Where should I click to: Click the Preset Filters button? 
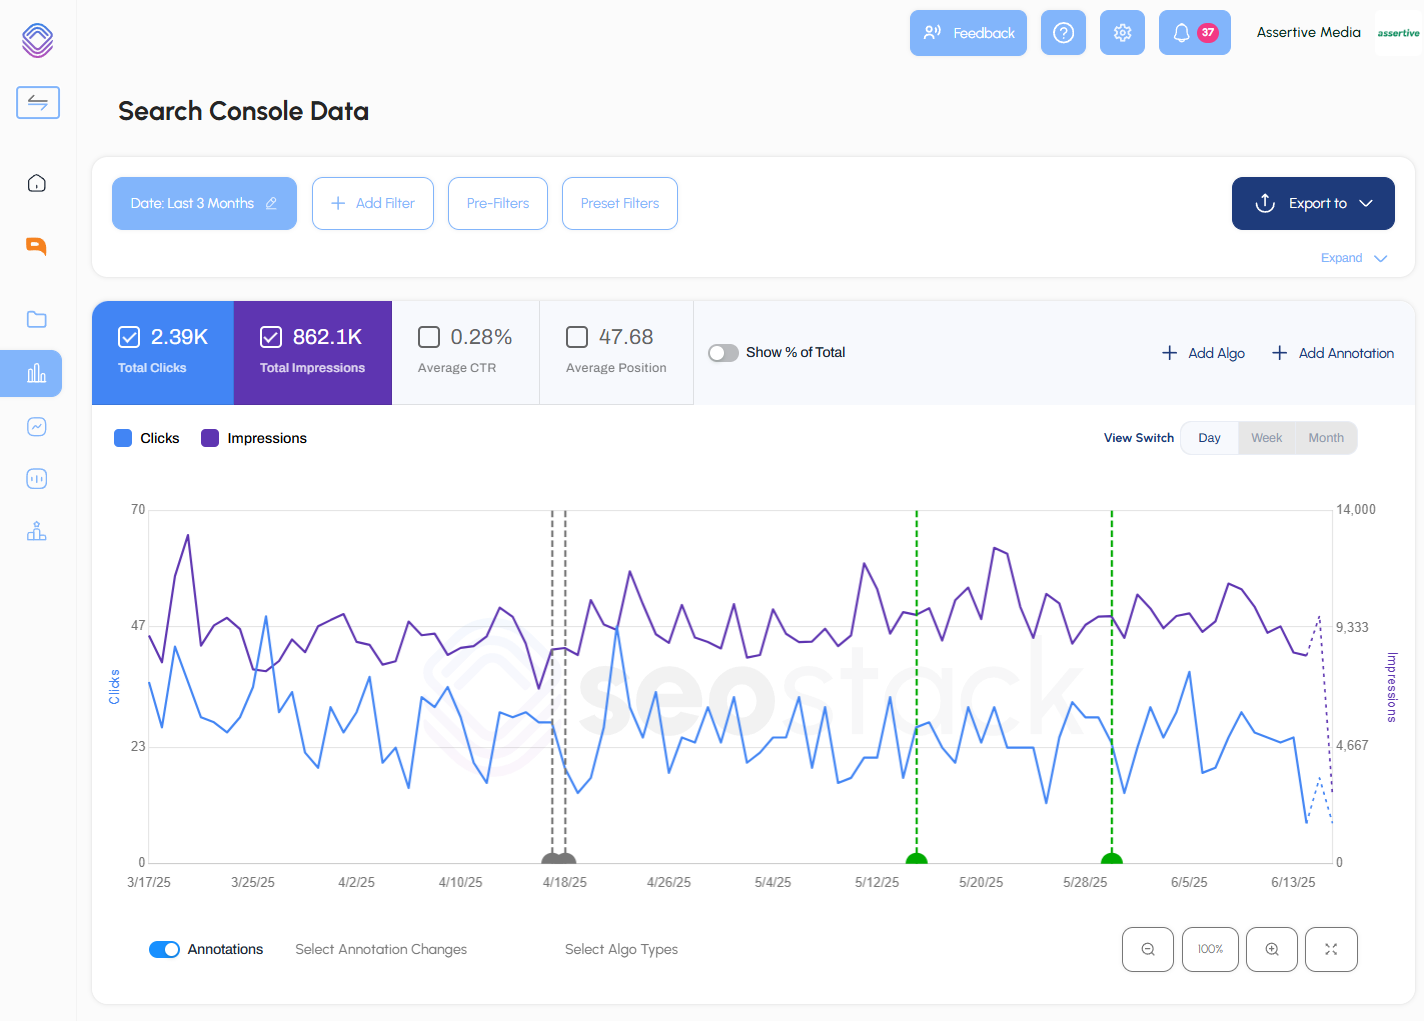620,203
